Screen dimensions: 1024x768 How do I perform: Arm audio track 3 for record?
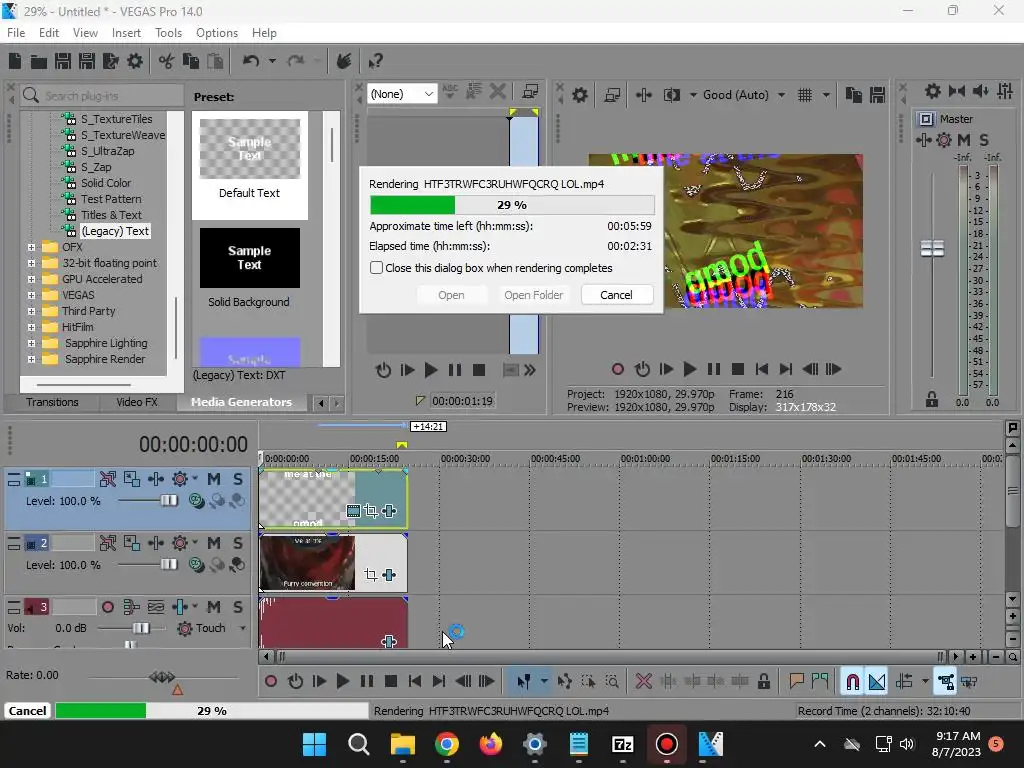coord(108,607)
